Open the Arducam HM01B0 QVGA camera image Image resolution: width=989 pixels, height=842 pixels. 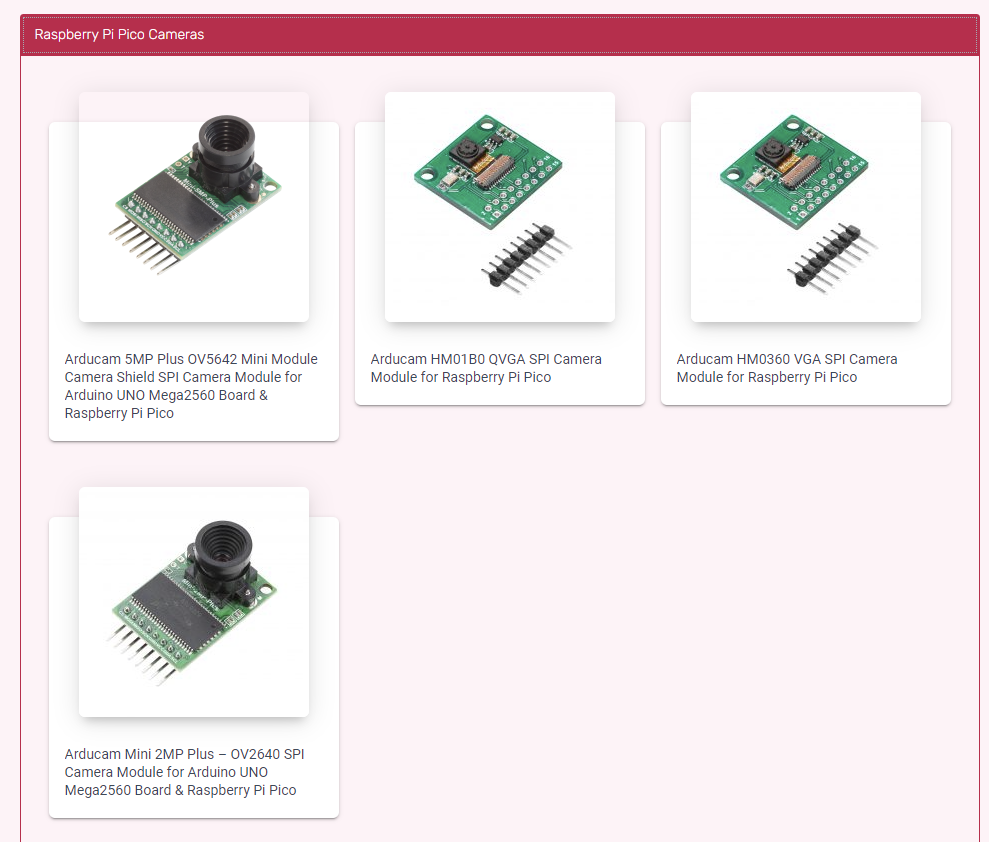500,207
